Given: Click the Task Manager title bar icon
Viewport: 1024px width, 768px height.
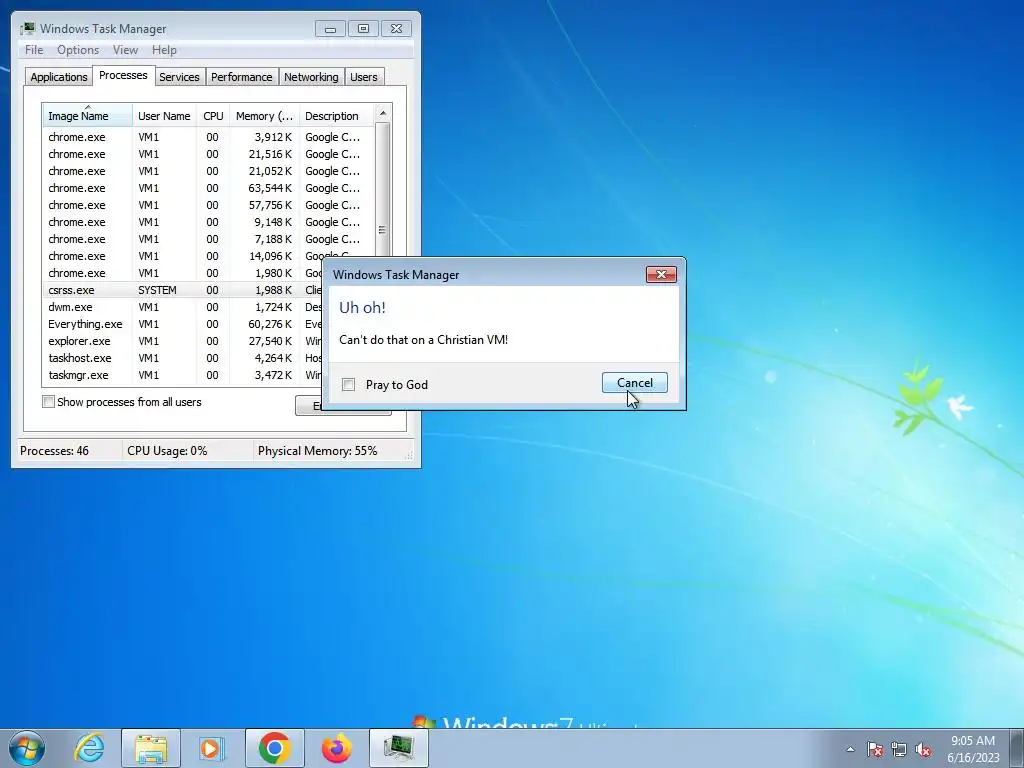Looking at the screenshot, I should 27,29.
